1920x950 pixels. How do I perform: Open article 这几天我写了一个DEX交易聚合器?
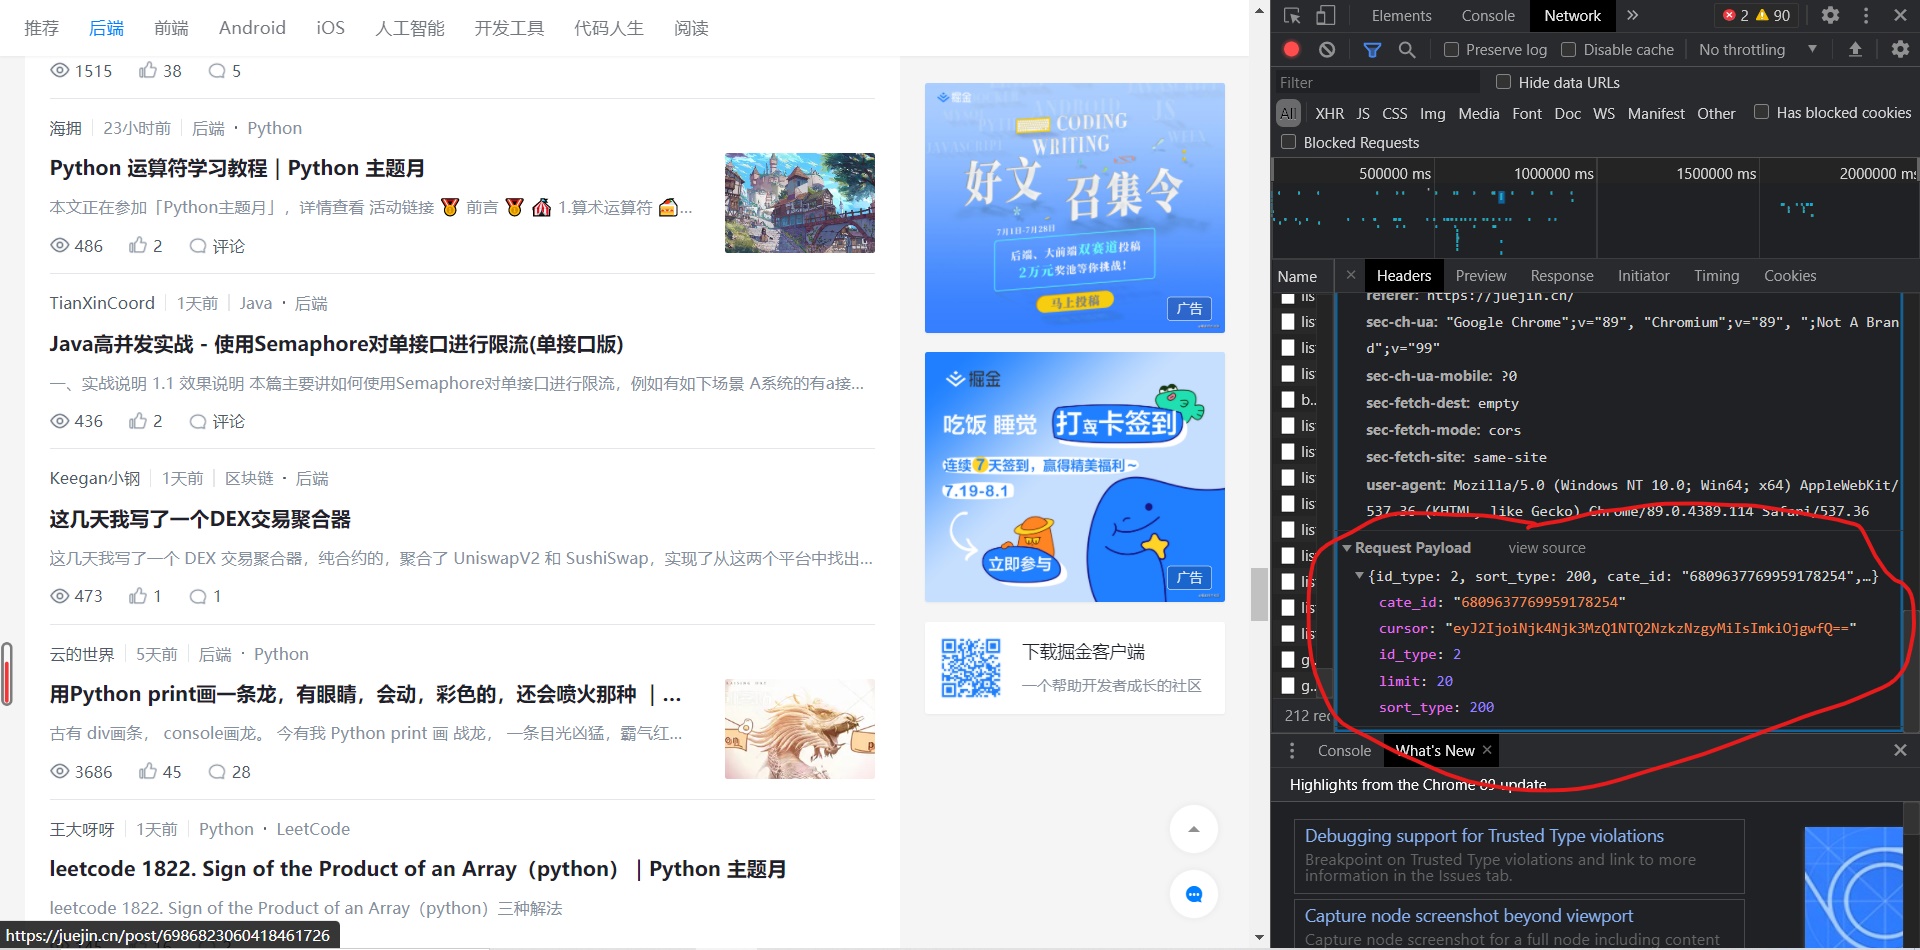click(x=200, y=519)
